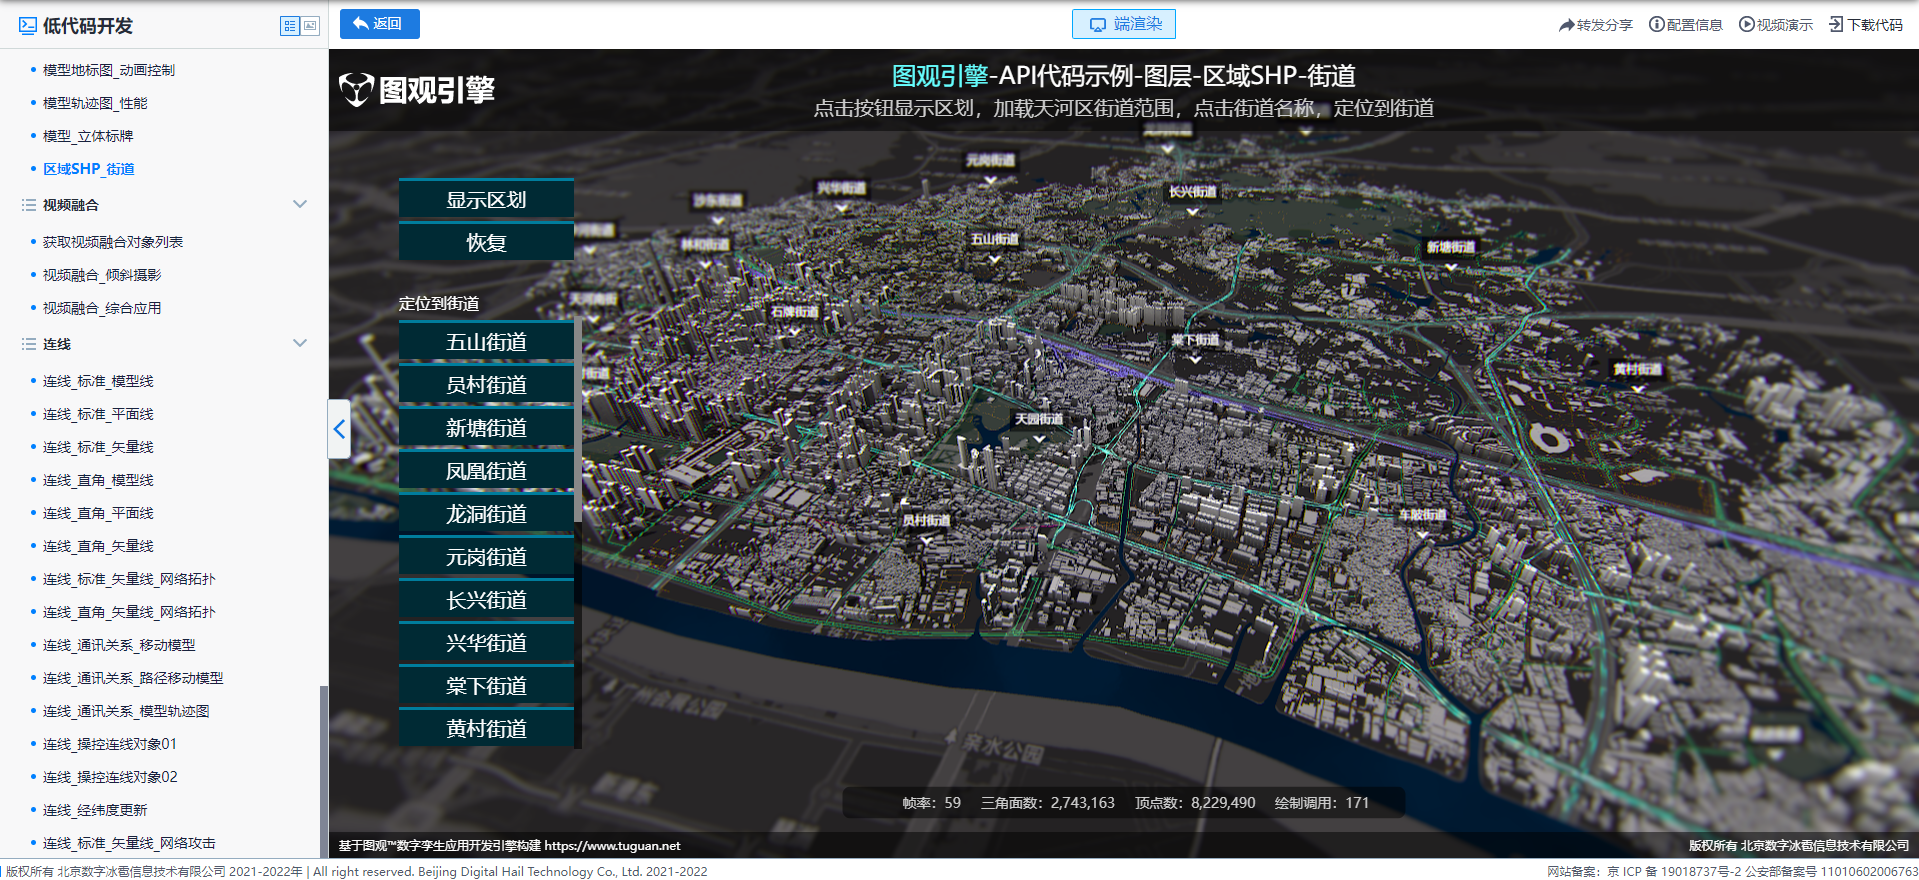1919x880 pixels.
Task: Locate to 兴华街道 via panel button
Action: 486,642
